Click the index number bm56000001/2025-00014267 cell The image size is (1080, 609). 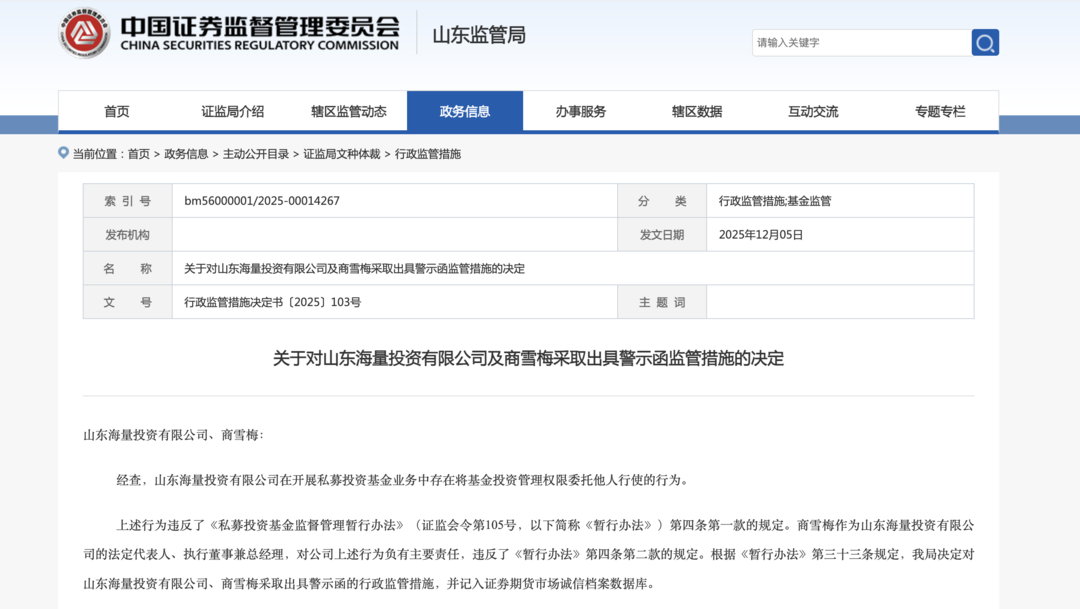262,201
